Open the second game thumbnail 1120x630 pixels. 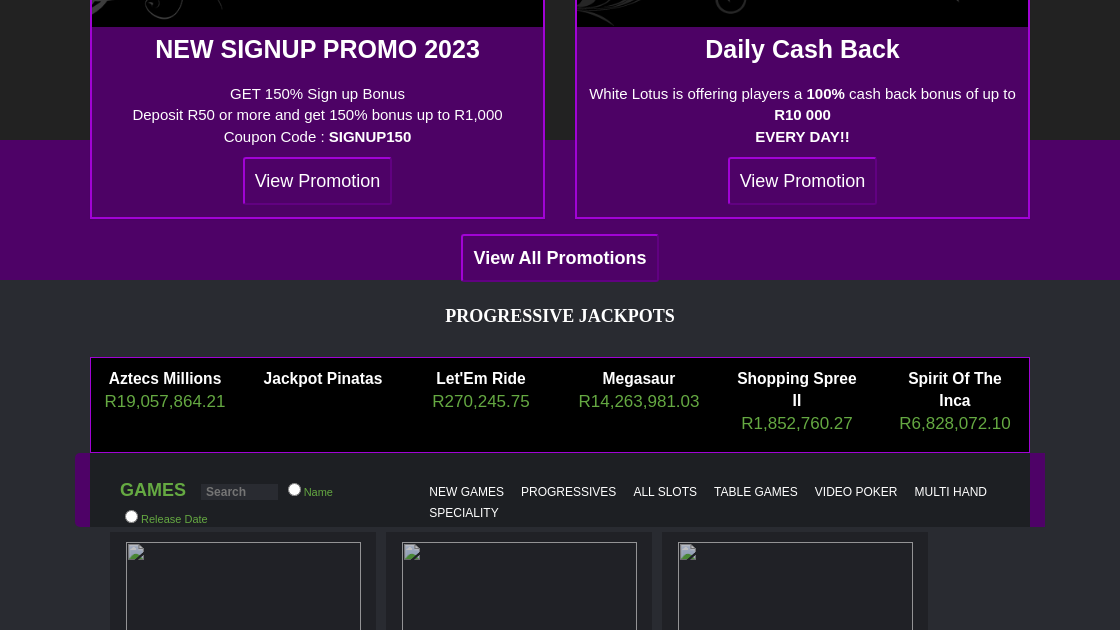pos(519,585)
